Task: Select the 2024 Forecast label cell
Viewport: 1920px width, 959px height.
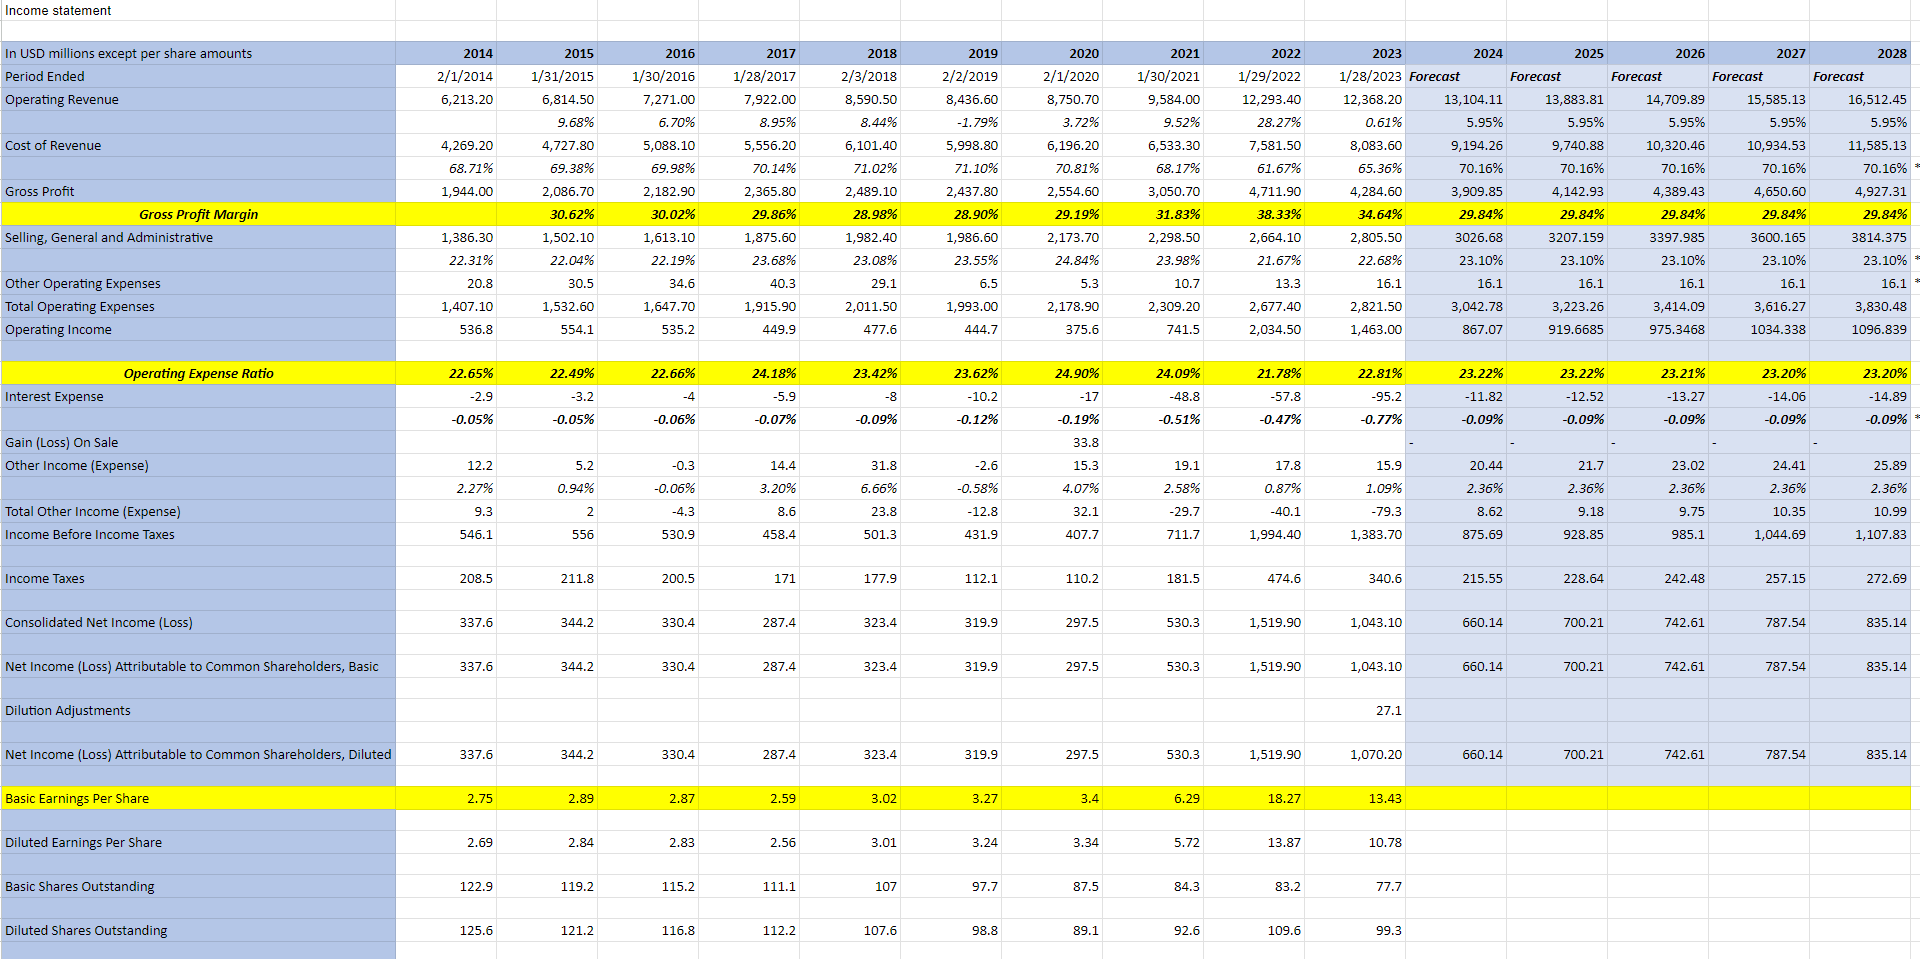Action: coord(1456,77)
